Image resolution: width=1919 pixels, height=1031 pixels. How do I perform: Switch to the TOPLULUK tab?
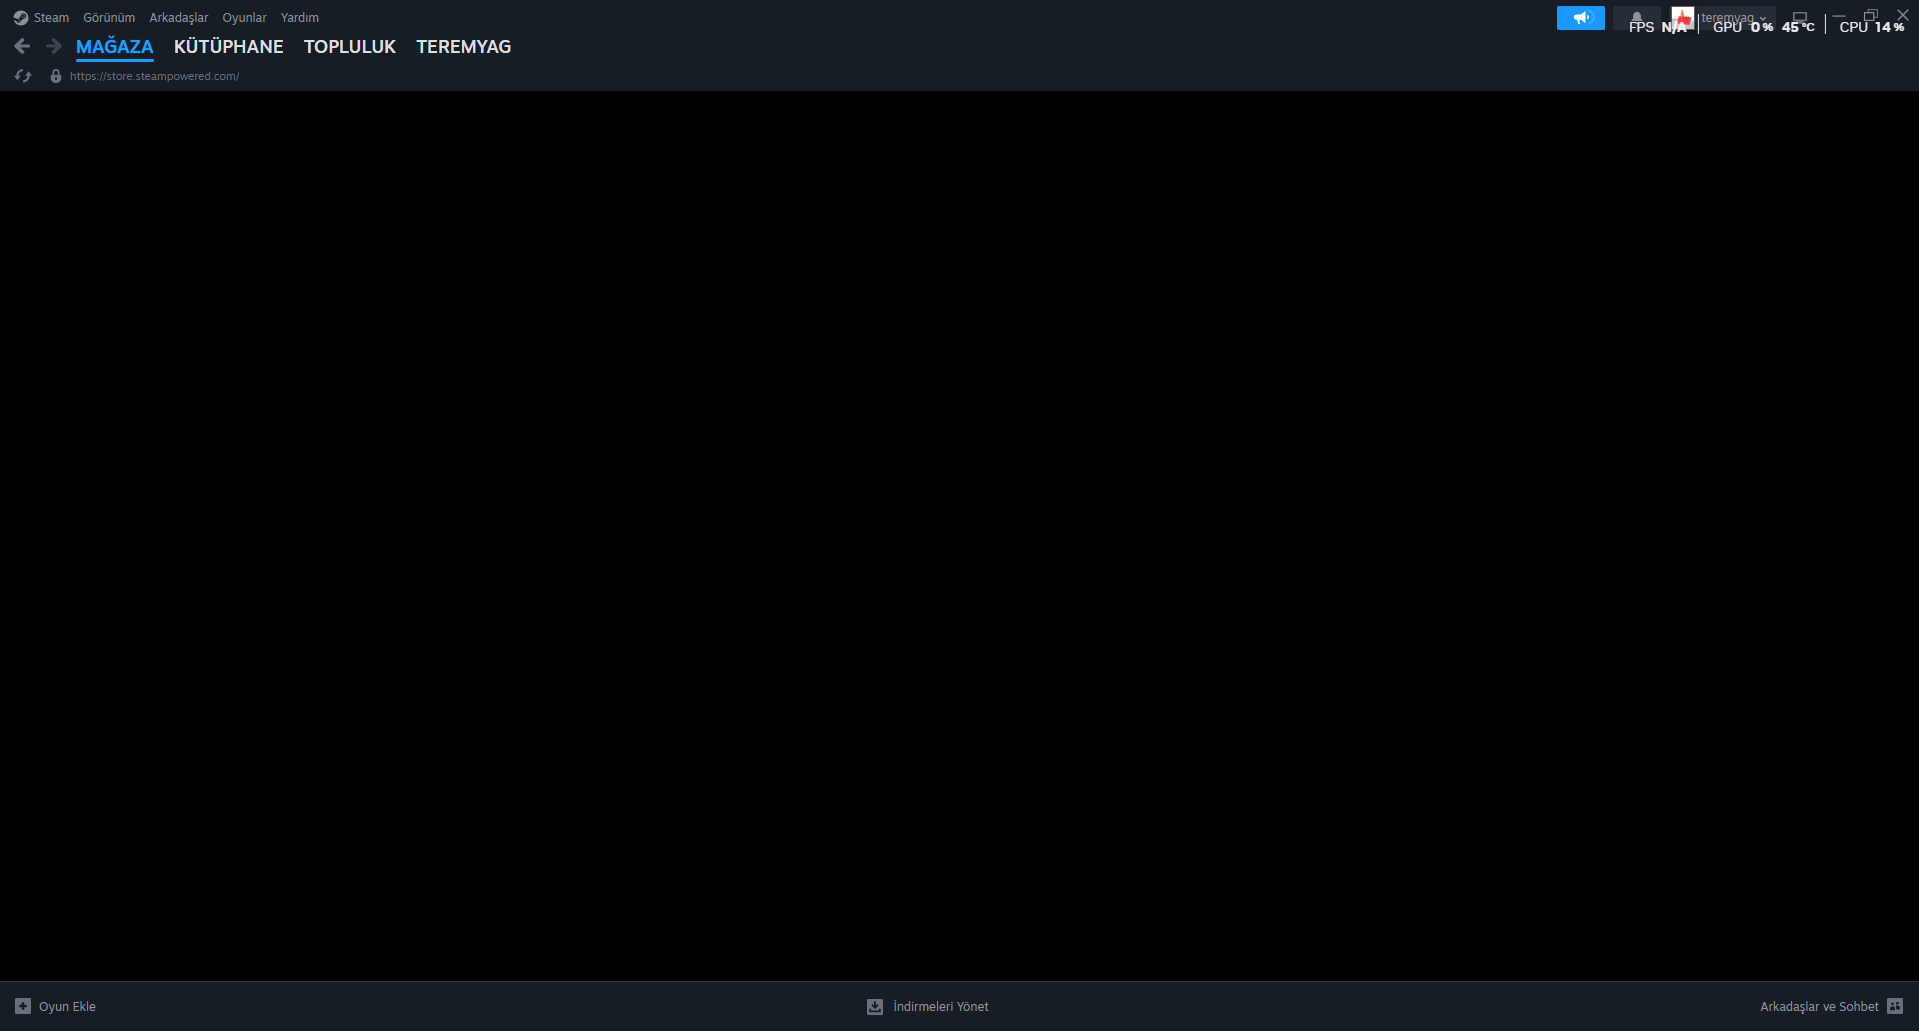pyautogui.click(x=350, y=47)
